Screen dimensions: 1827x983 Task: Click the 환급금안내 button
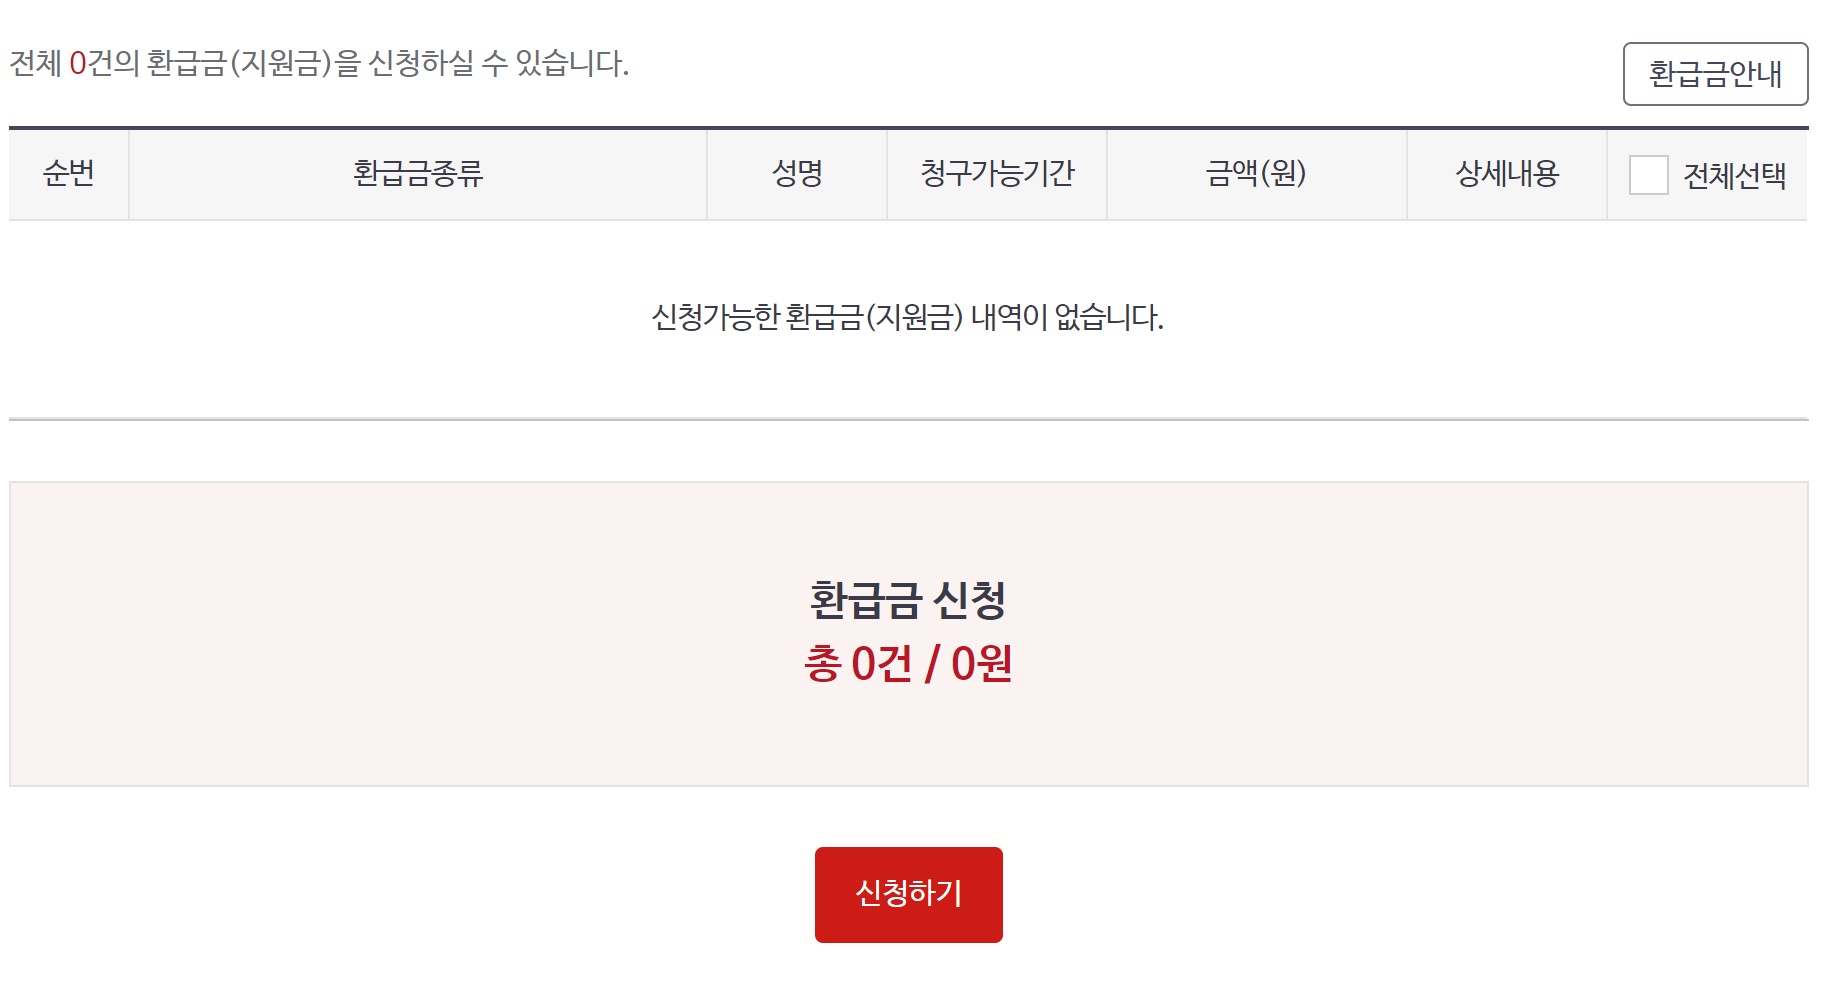tap(1714, 73)
